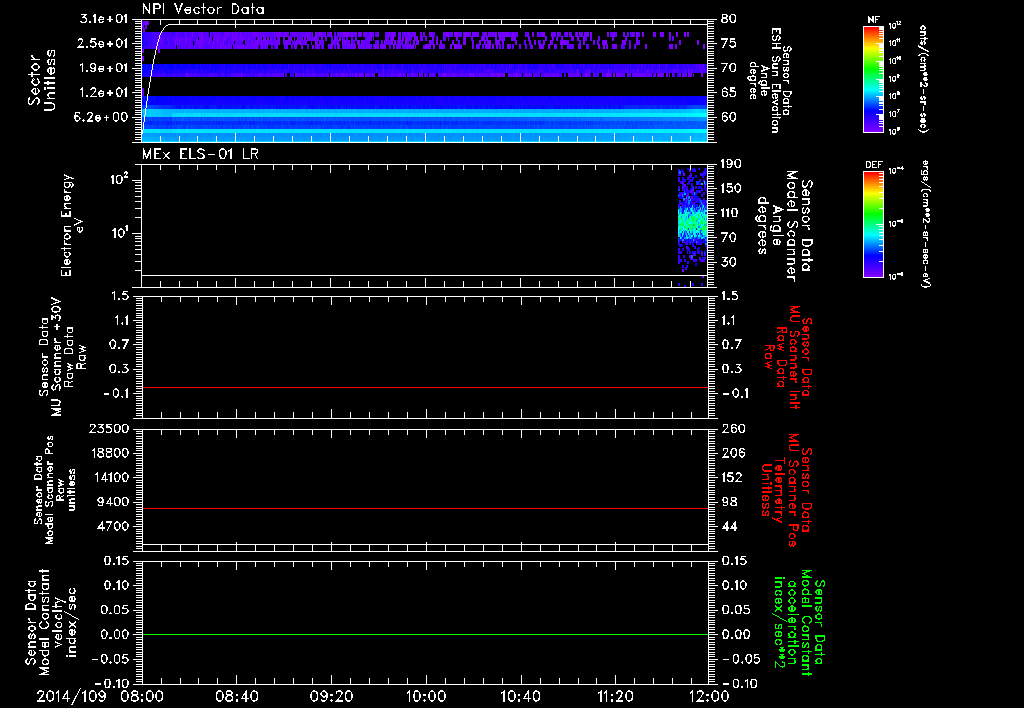This screenshot has height=708, width=1024.
Task: Click the 1.9e+01 sector tick label
Action: (x=104, y=68)
